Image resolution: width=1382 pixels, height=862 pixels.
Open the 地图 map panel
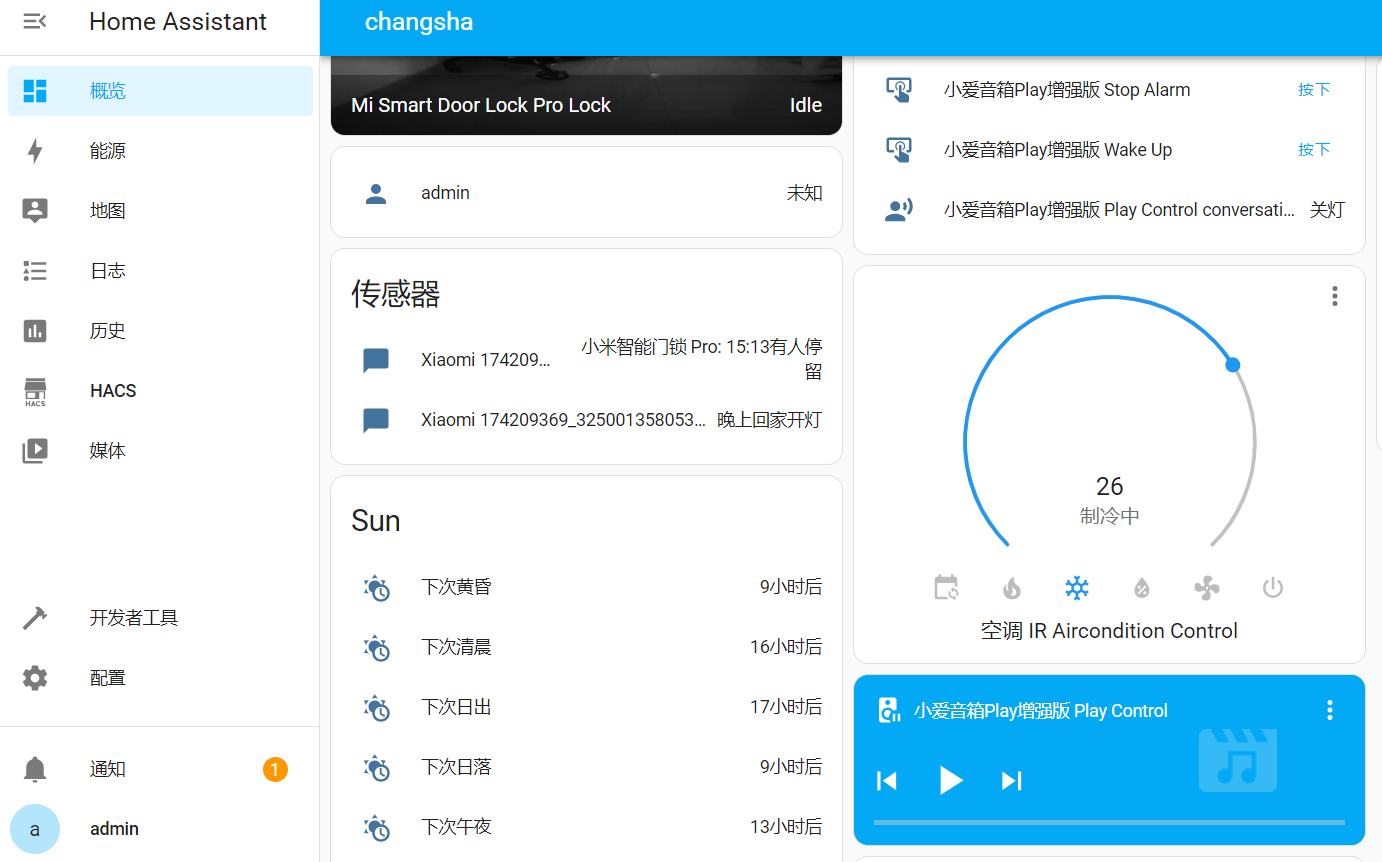click(160, 211)
